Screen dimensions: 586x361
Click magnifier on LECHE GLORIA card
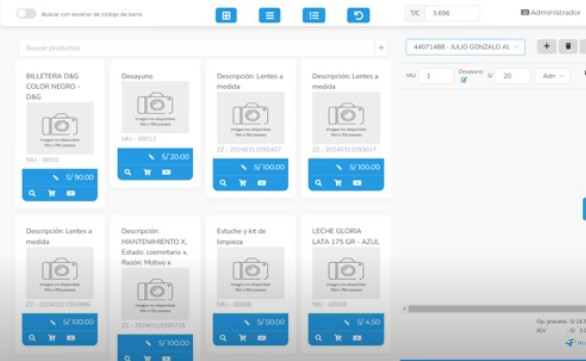318,338
